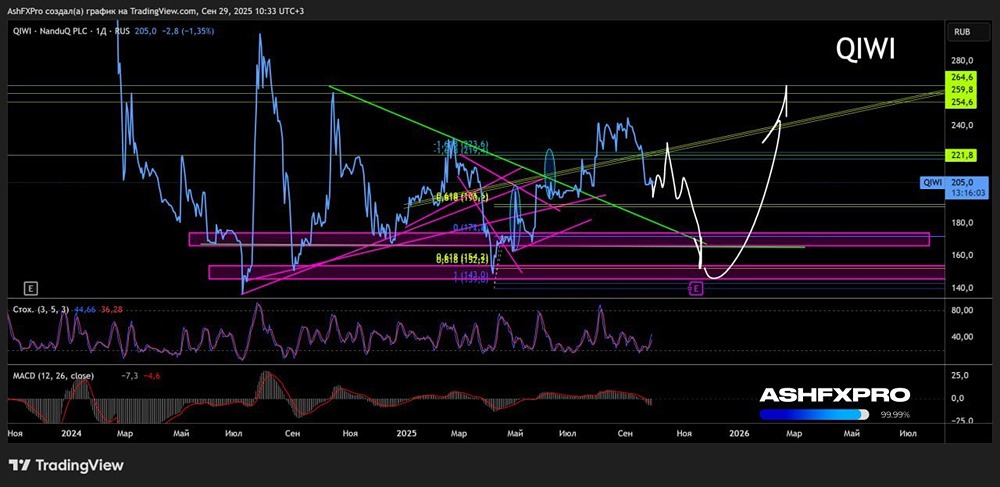Click the Стох. (3, 5, 3) indicator label
The width and height of the screenshot is (1000, 487).
pyautogui.click(x=41, y=309)
